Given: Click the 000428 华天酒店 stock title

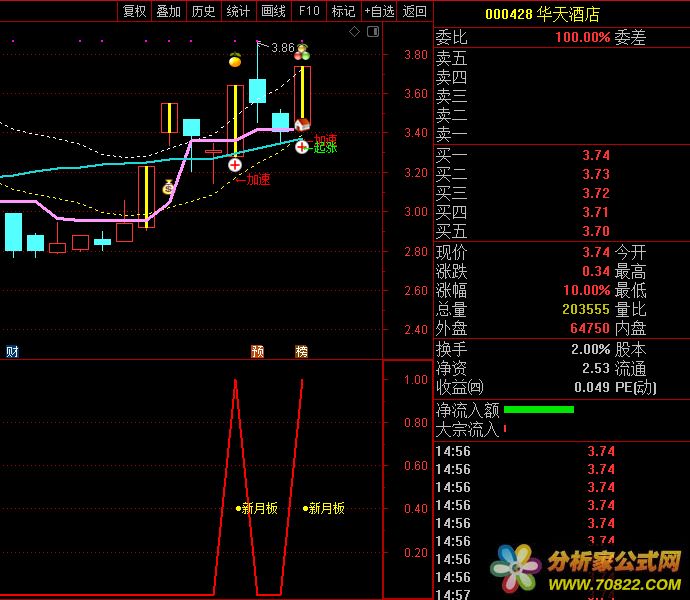Looking at the screenshot, I should click(542, 14).
